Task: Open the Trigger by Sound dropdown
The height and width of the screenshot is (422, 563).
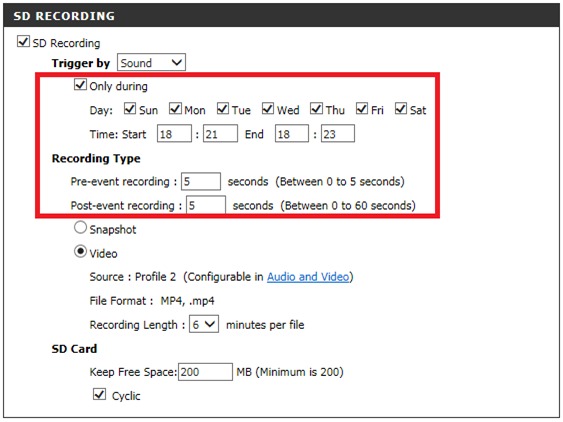Action: [x=151, y=62]
